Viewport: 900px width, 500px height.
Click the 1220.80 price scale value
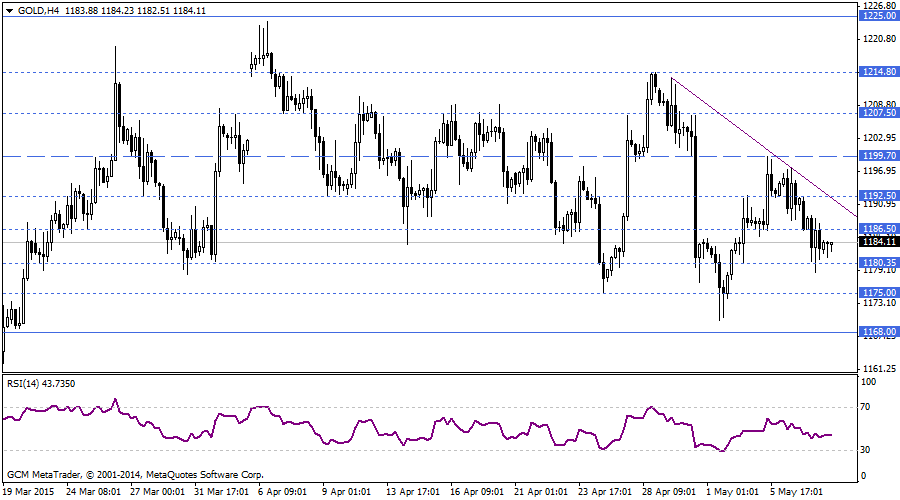click(879, 39)
